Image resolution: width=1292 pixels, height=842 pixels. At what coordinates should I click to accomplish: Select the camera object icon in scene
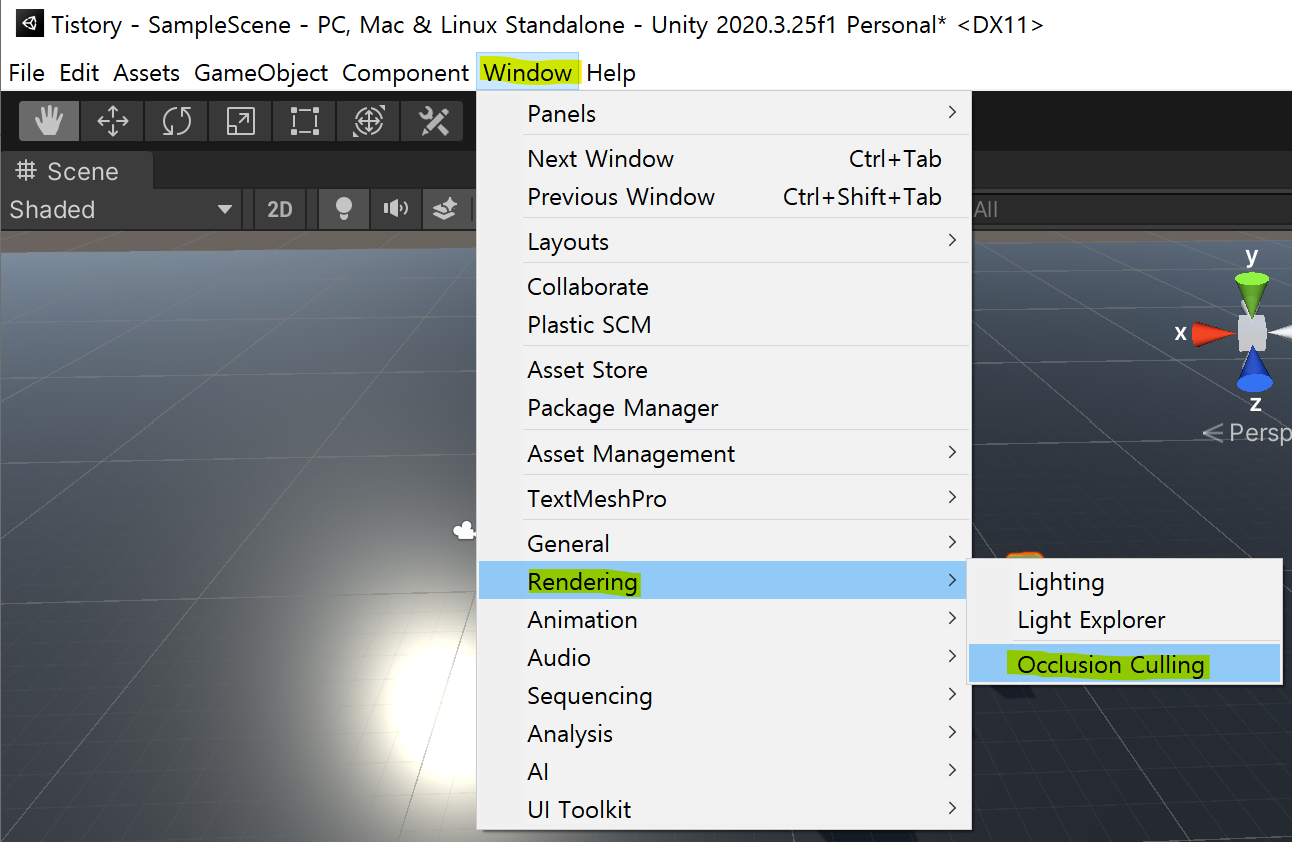[464, 531]
